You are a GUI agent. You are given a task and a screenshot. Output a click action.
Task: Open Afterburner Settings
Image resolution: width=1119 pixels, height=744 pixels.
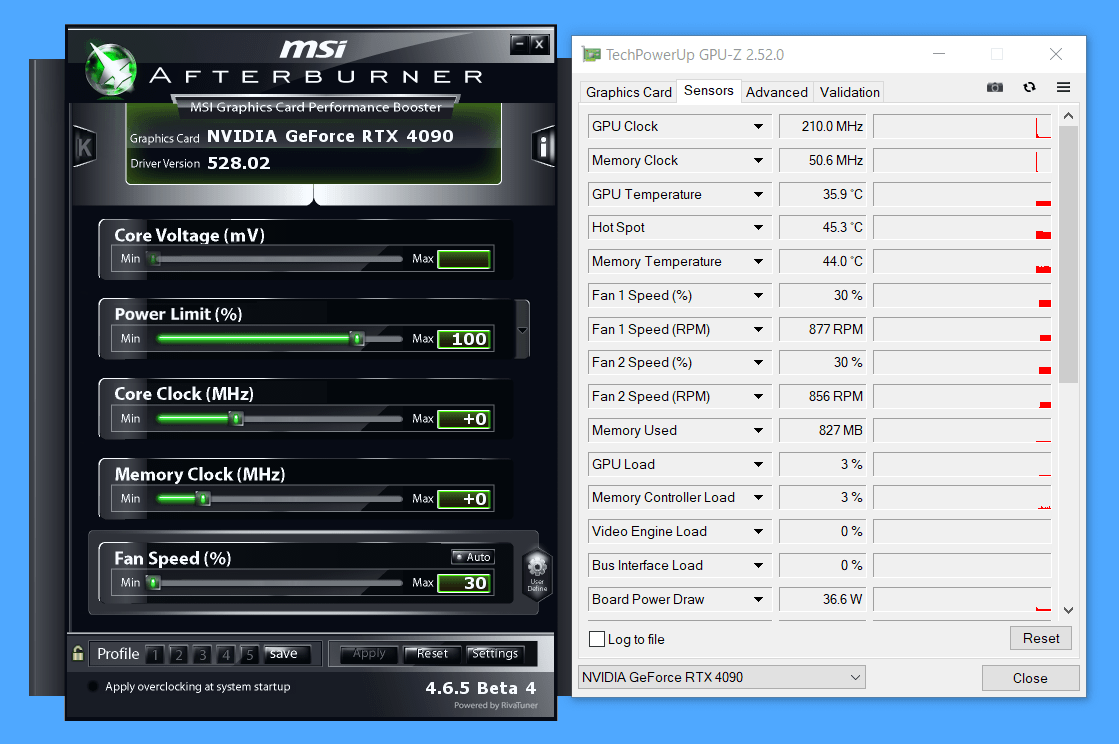click(x=495, y=654)
